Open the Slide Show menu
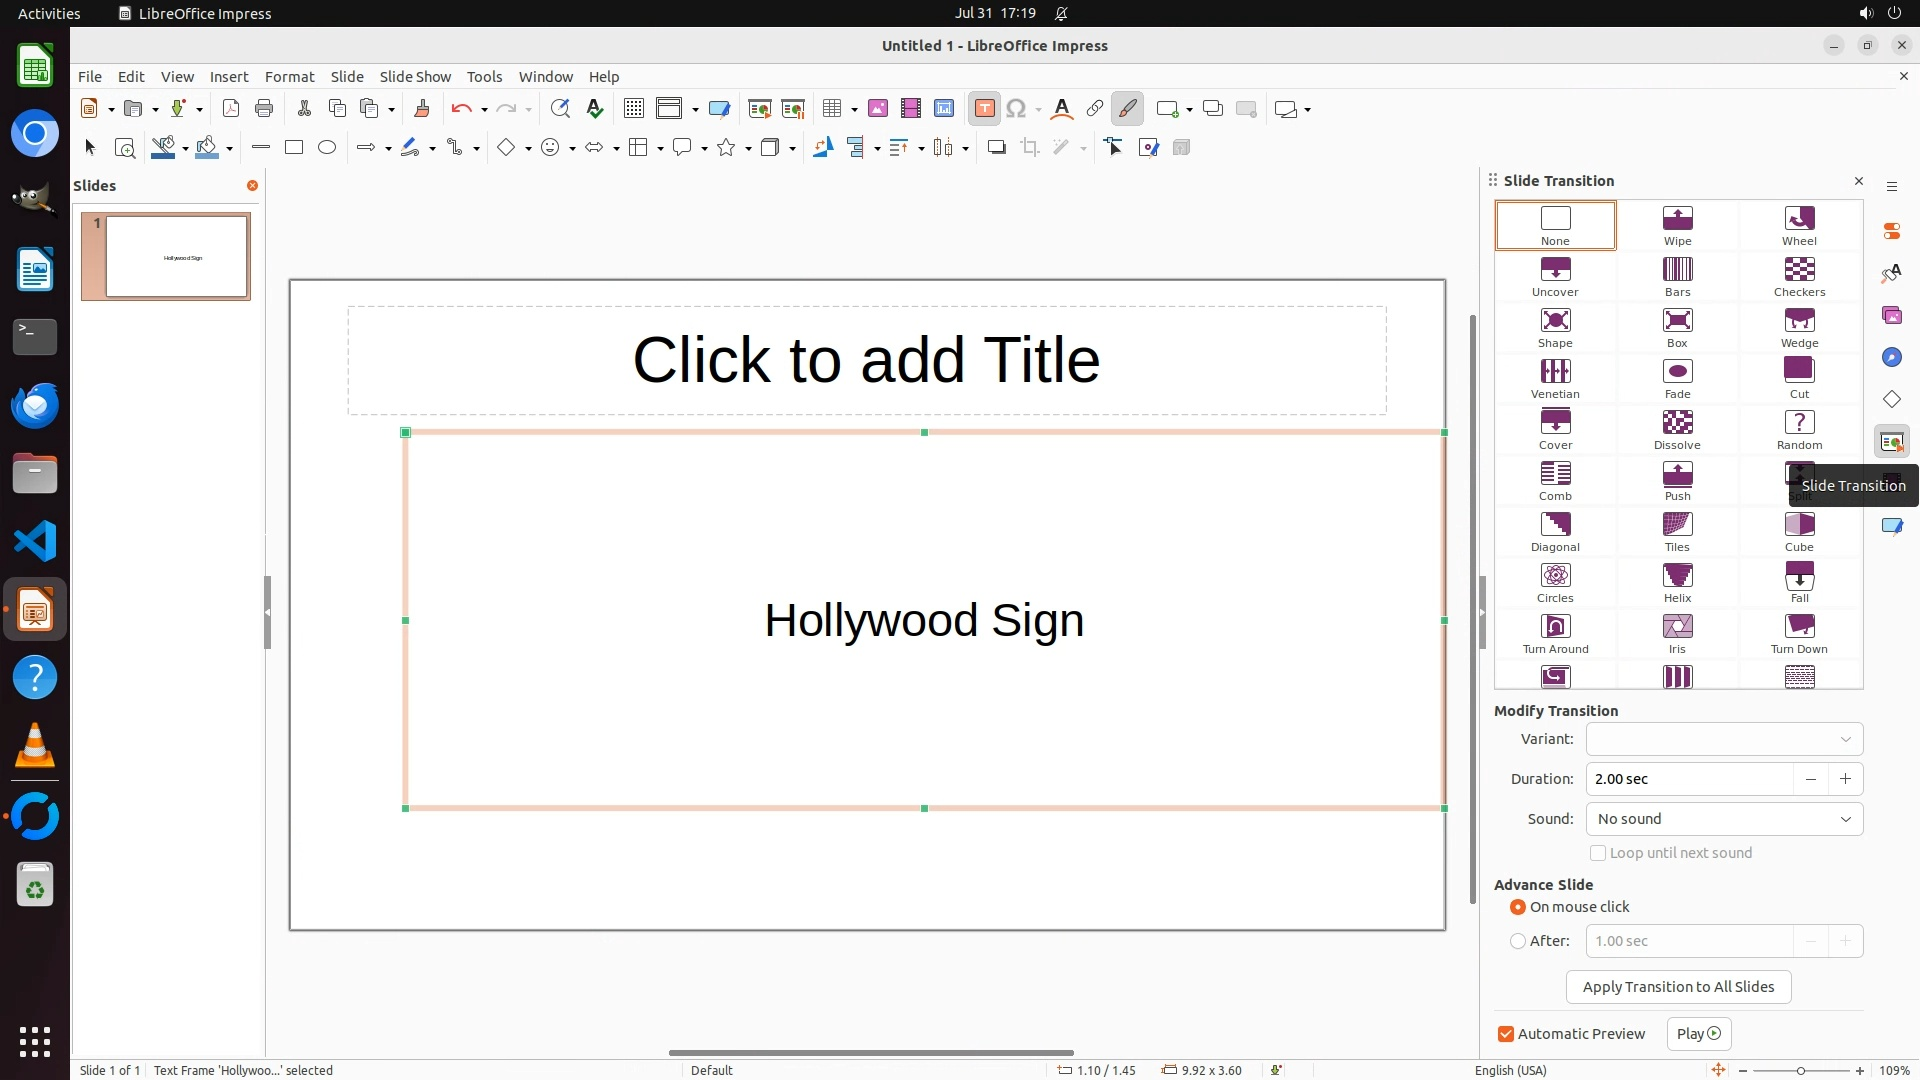This screenshot has height=1080, width=1920. (x=415, y=77)
